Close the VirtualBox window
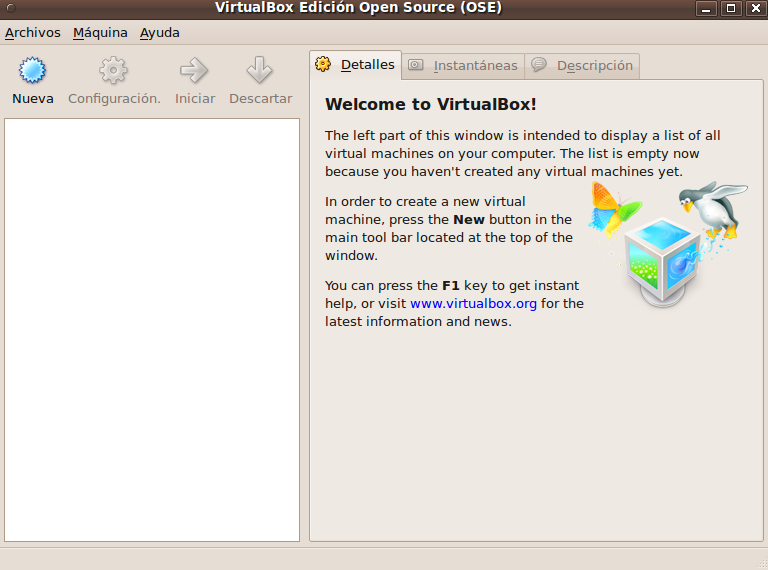Screen dimensions: 768x570 click(x=756, y=8)
